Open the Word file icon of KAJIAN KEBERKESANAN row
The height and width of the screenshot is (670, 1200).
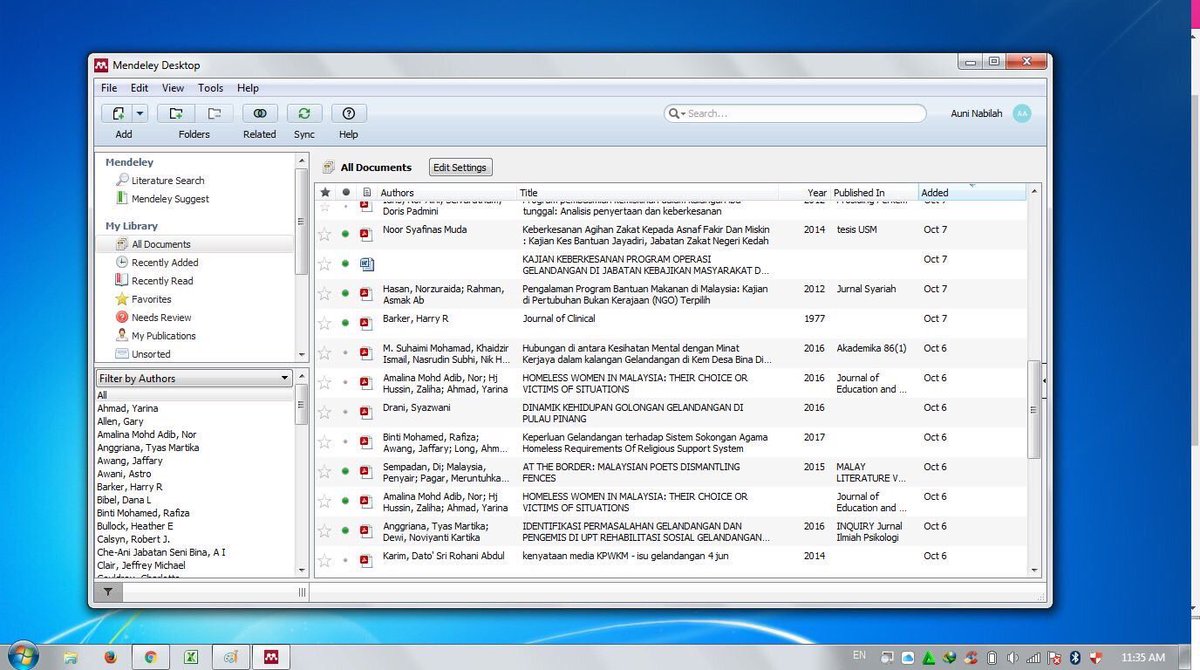pos(366,264)
